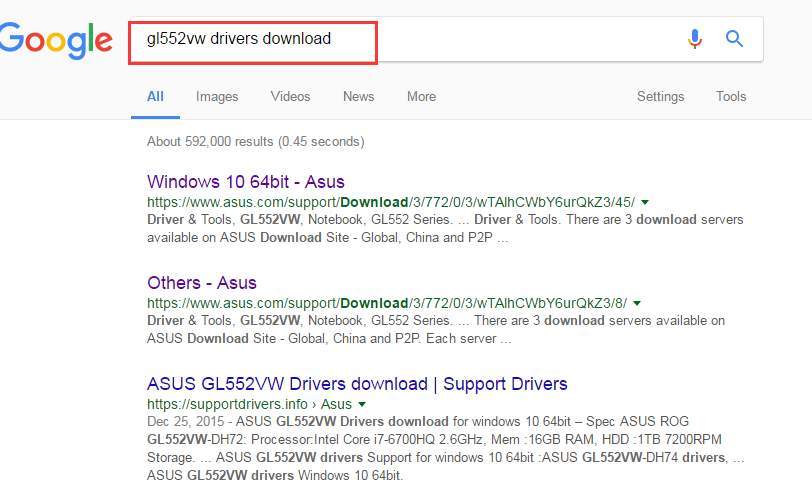
Task: Expand dropdown arrow next to the asus.com URL ending /45/
Action: click(x=645, y=202)
